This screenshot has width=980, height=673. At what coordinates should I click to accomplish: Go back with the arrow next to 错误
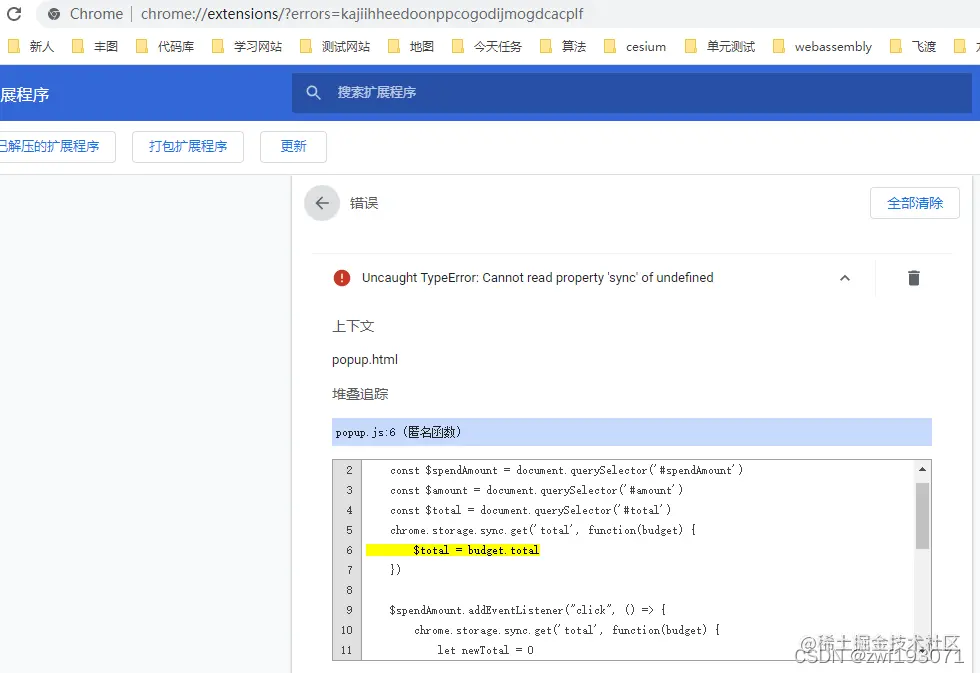point(322,203)
